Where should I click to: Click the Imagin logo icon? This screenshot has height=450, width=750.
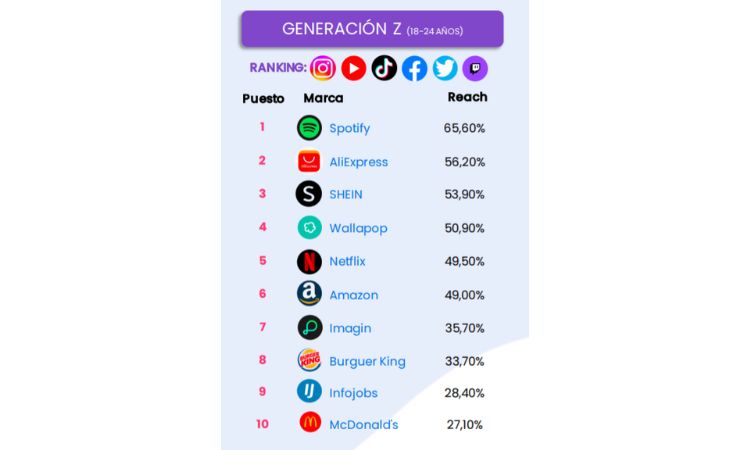(309, 328)
